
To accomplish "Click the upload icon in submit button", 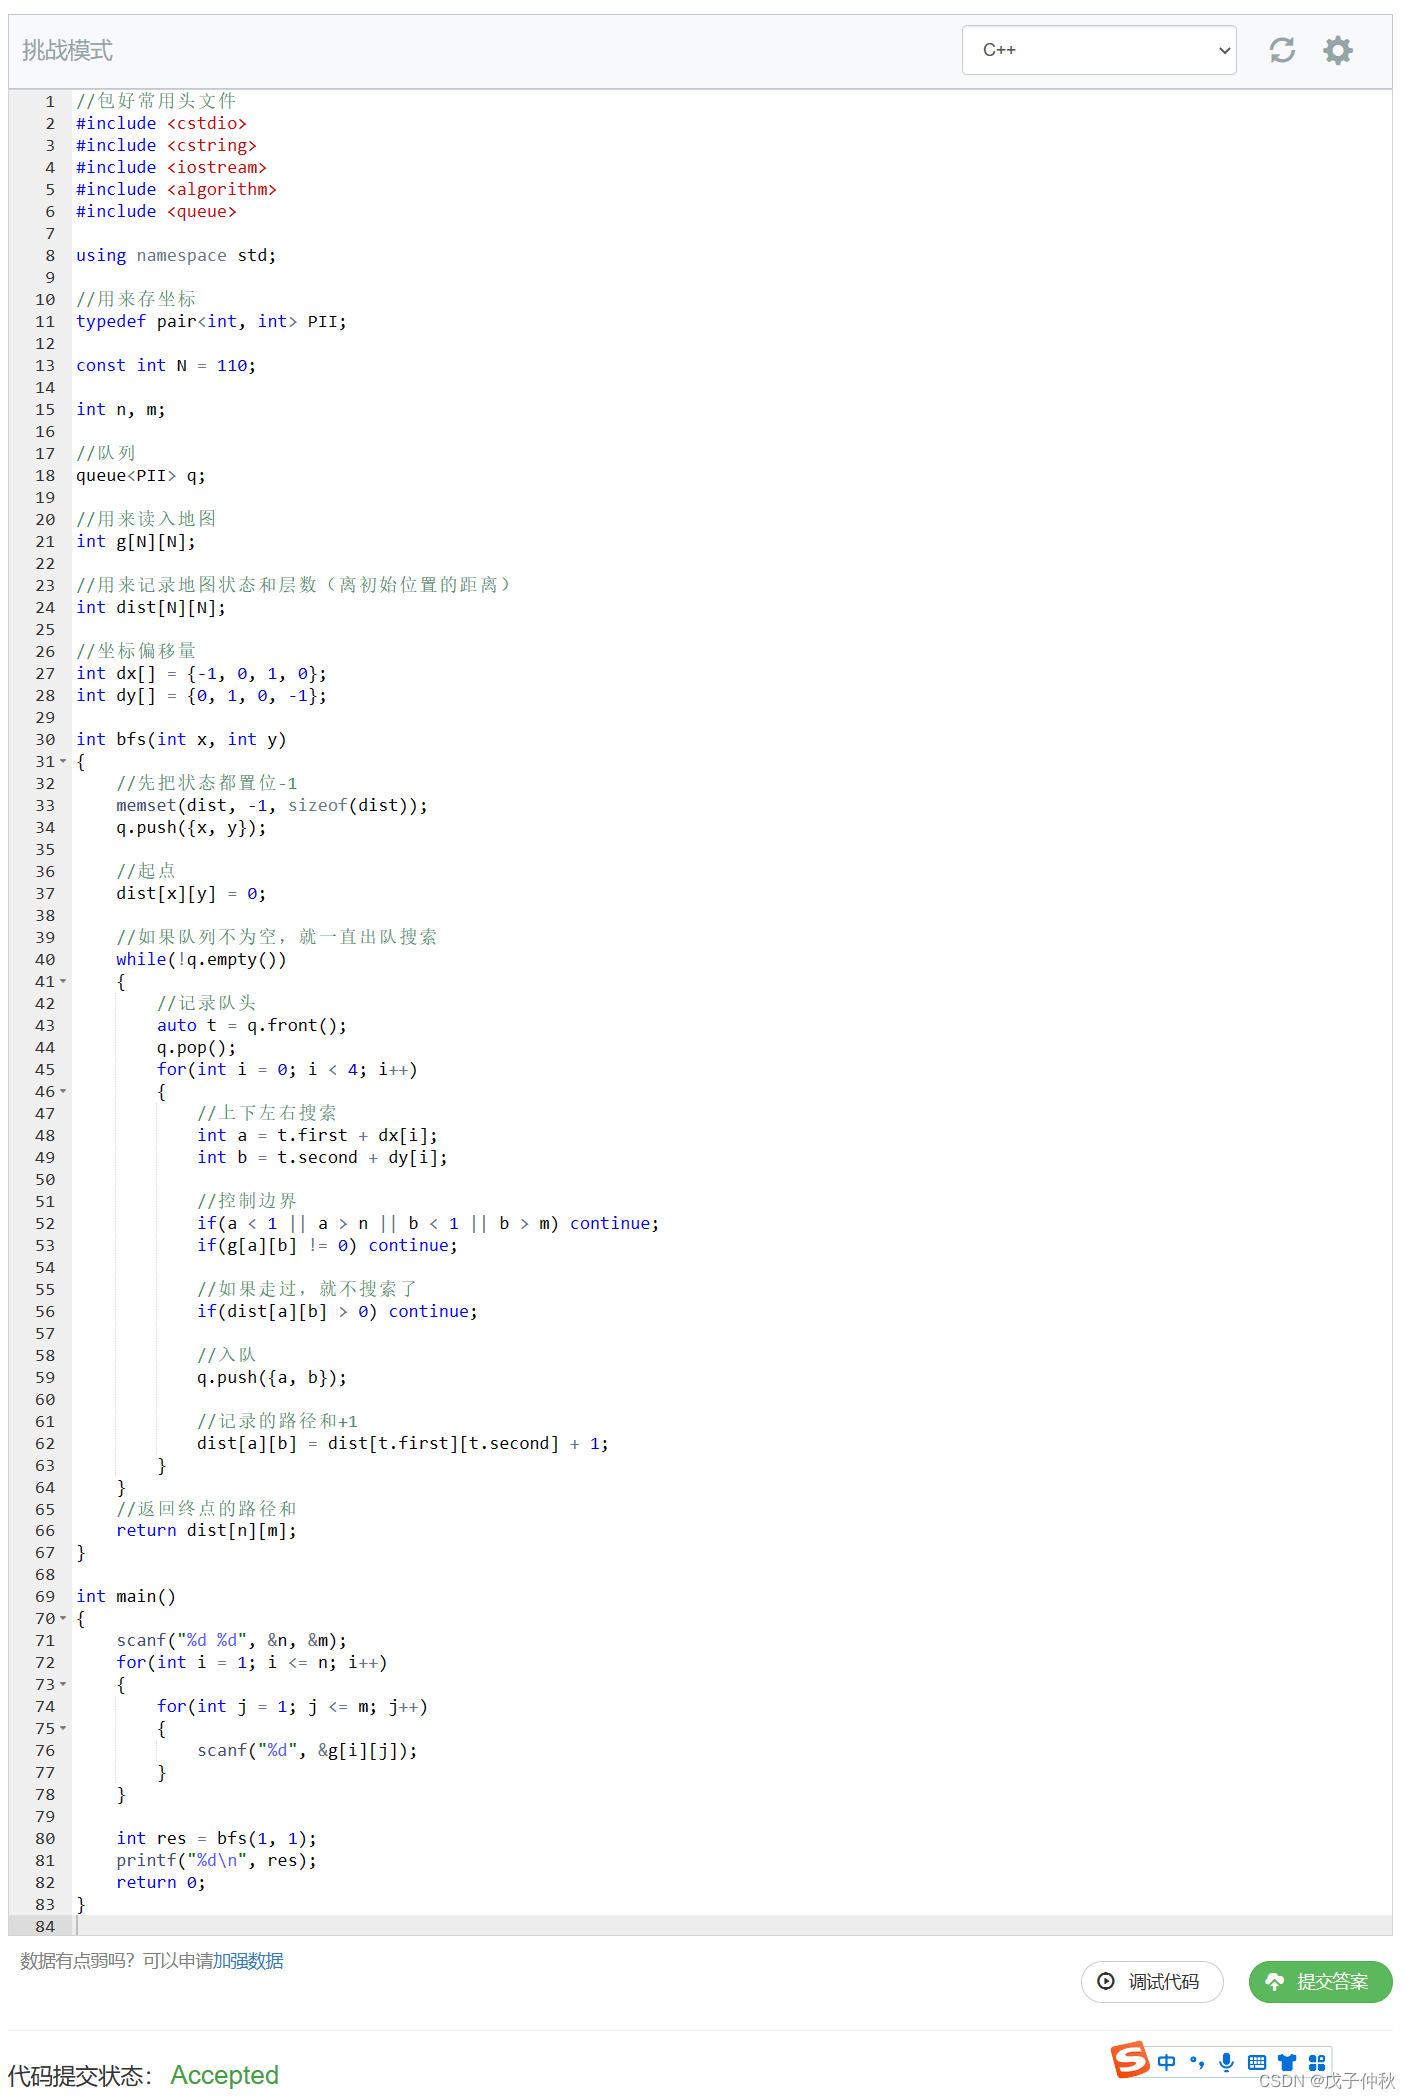I will pos(1274,1982).
